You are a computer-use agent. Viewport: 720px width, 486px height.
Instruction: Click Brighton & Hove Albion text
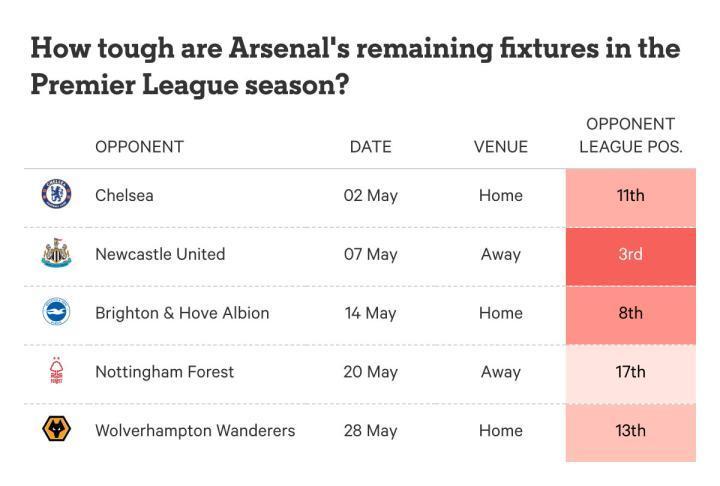pos(182,313)
